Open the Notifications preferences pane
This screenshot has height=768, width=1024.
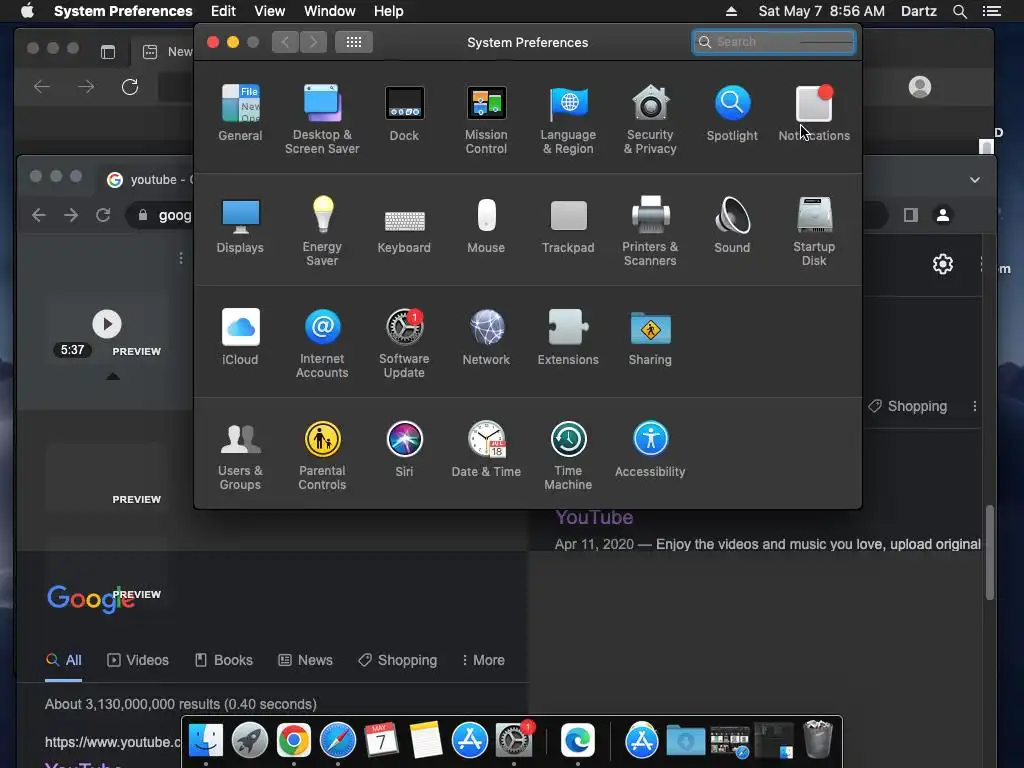click(814, 112)
